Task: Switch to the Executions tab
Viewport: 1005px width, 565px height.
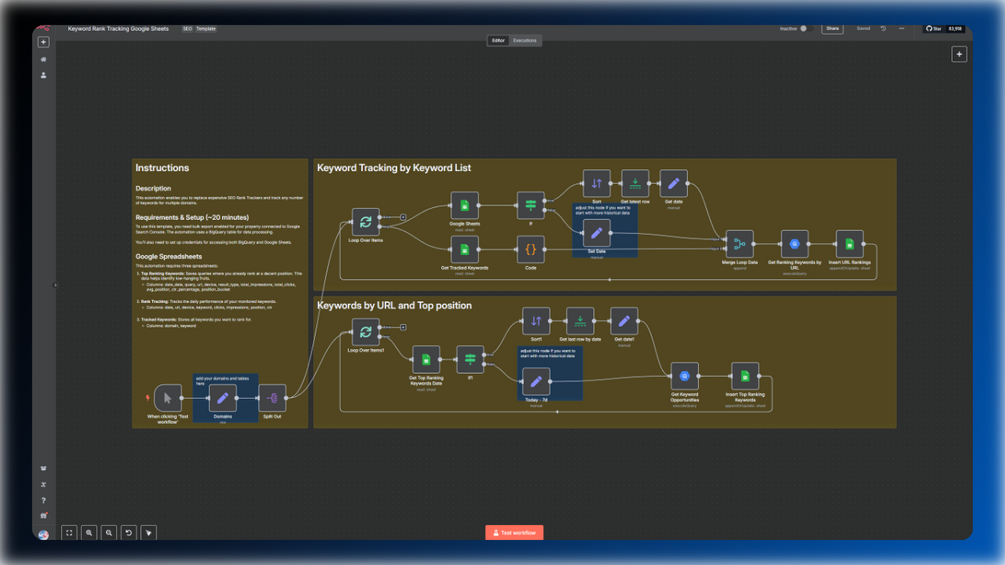Action: click(524, 40)
